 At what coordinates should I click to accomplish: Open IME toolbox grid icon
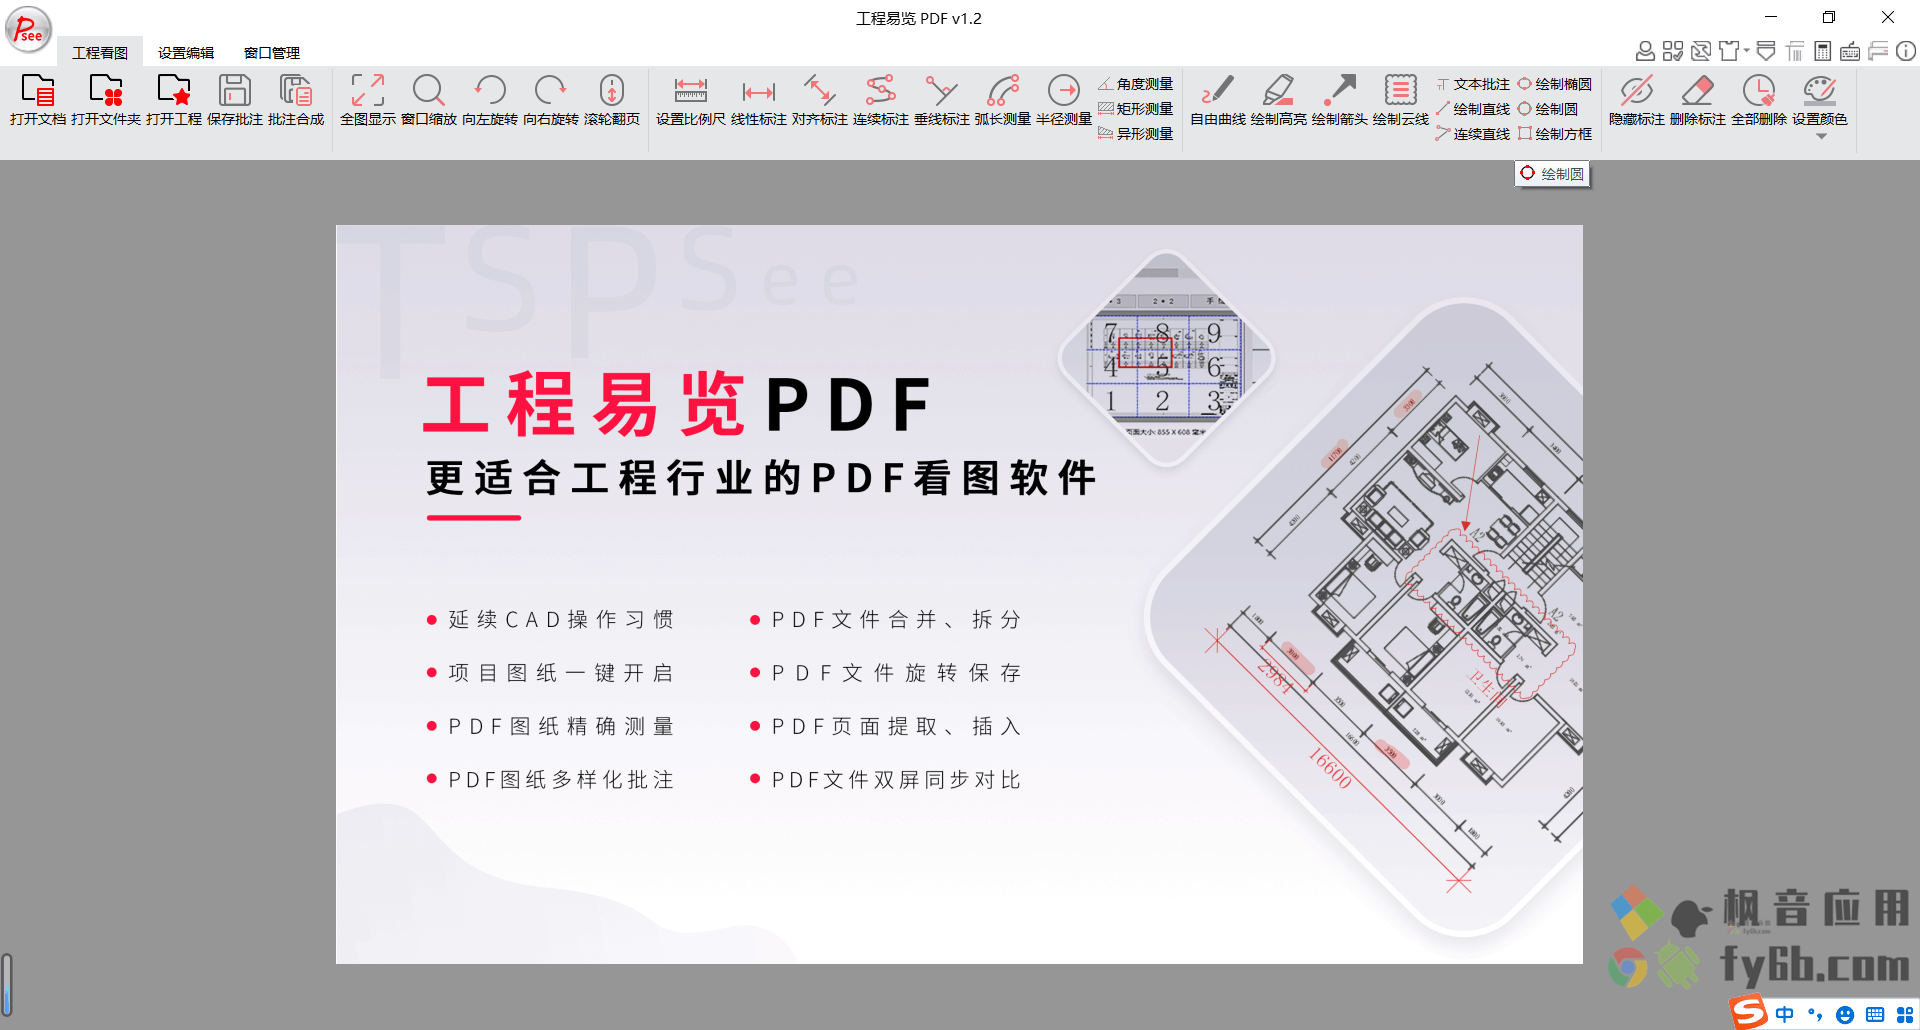(x=1905, y=1014)
